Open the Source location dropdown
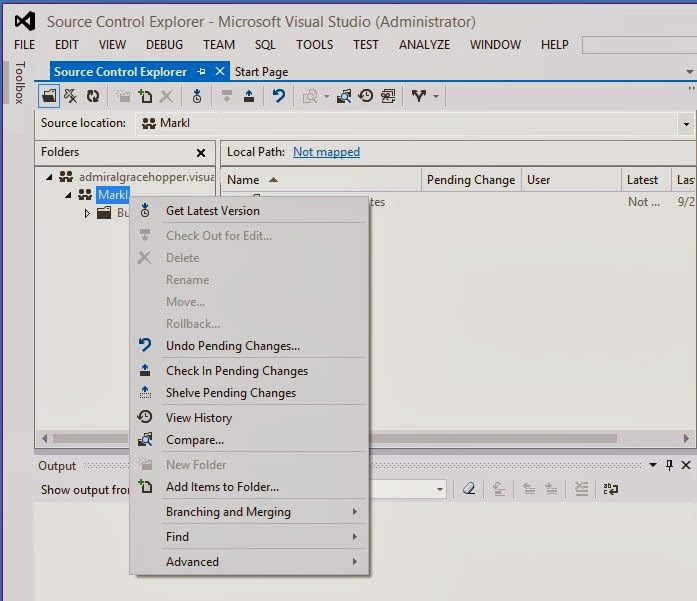This screenshot has width=697, height=601. [686, 124]
